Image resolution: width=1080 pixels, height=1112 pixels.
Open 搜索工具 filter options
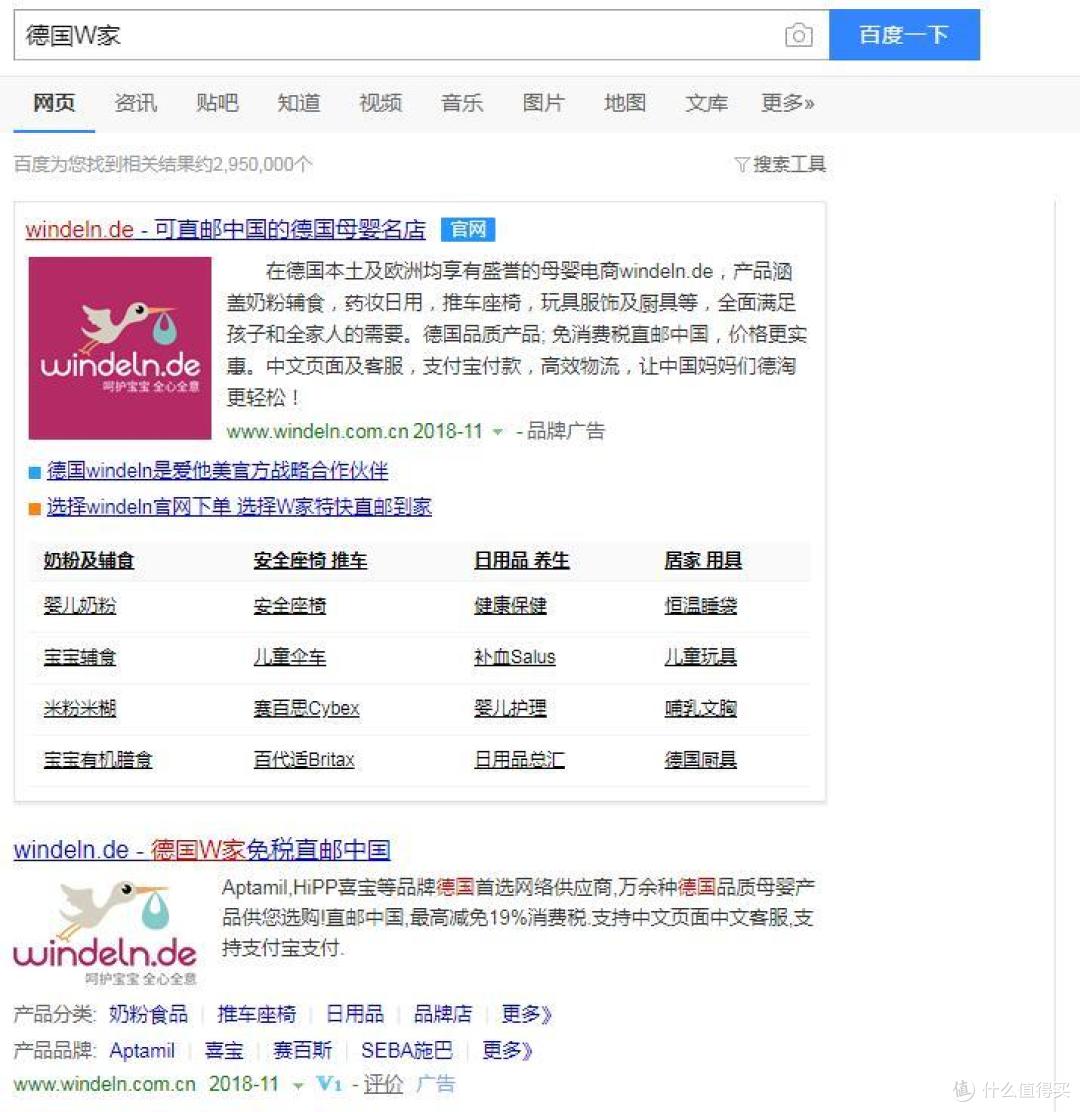(780, 165)
